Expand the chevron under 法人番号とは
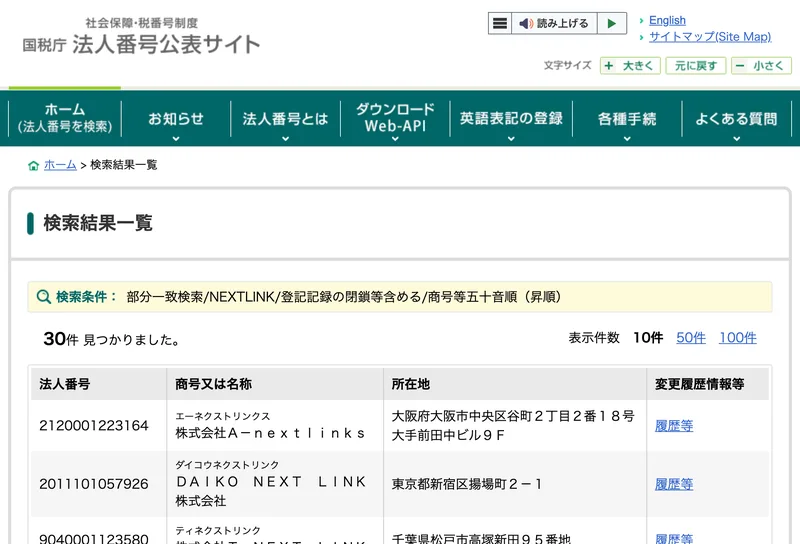Image resolution: width=800 pixels, height=544 pixels. (x=285, y=139)
